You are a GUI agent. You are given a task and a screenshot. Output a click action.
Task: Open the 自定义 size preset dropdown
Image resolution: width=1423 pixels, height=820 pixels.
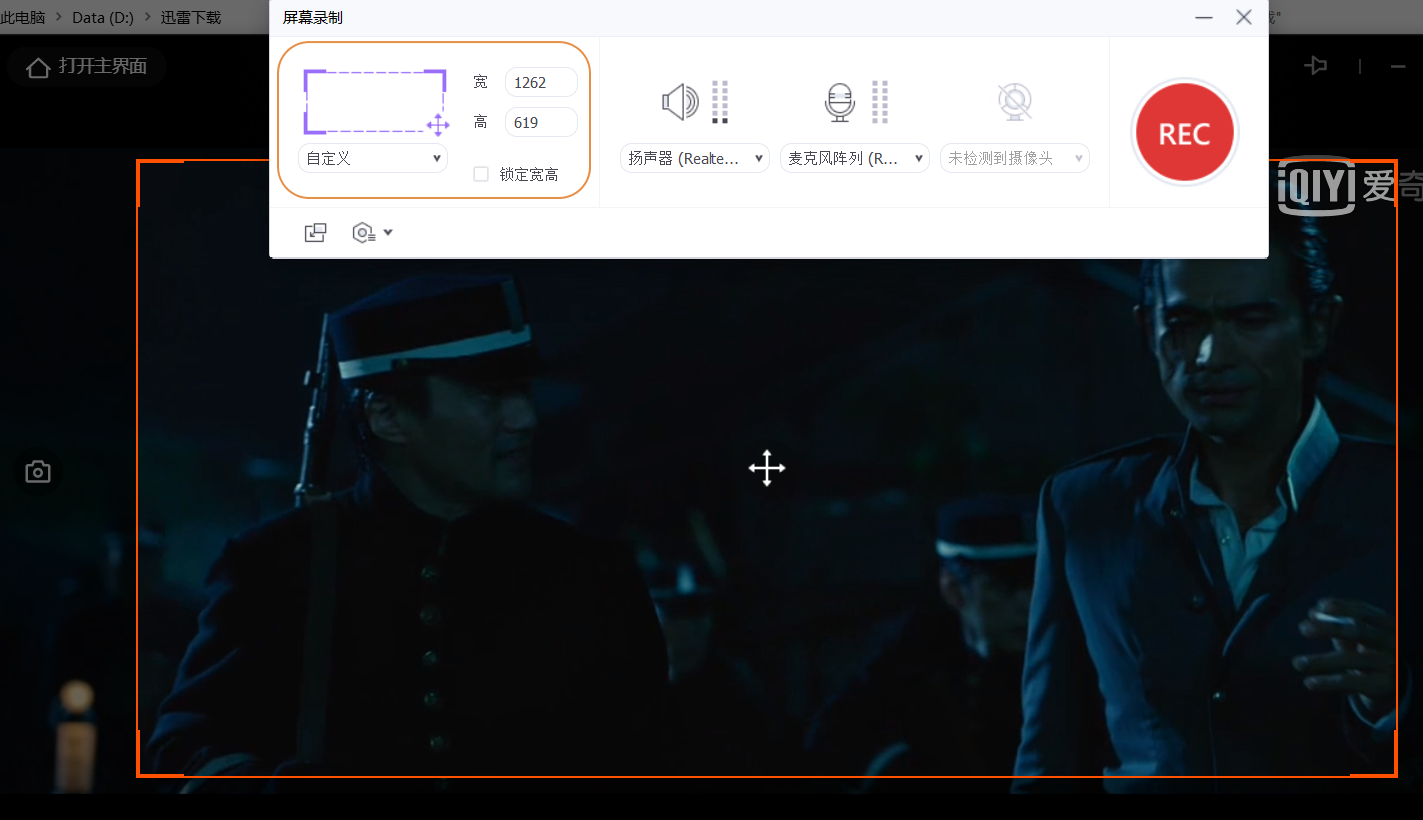point(372,157)
